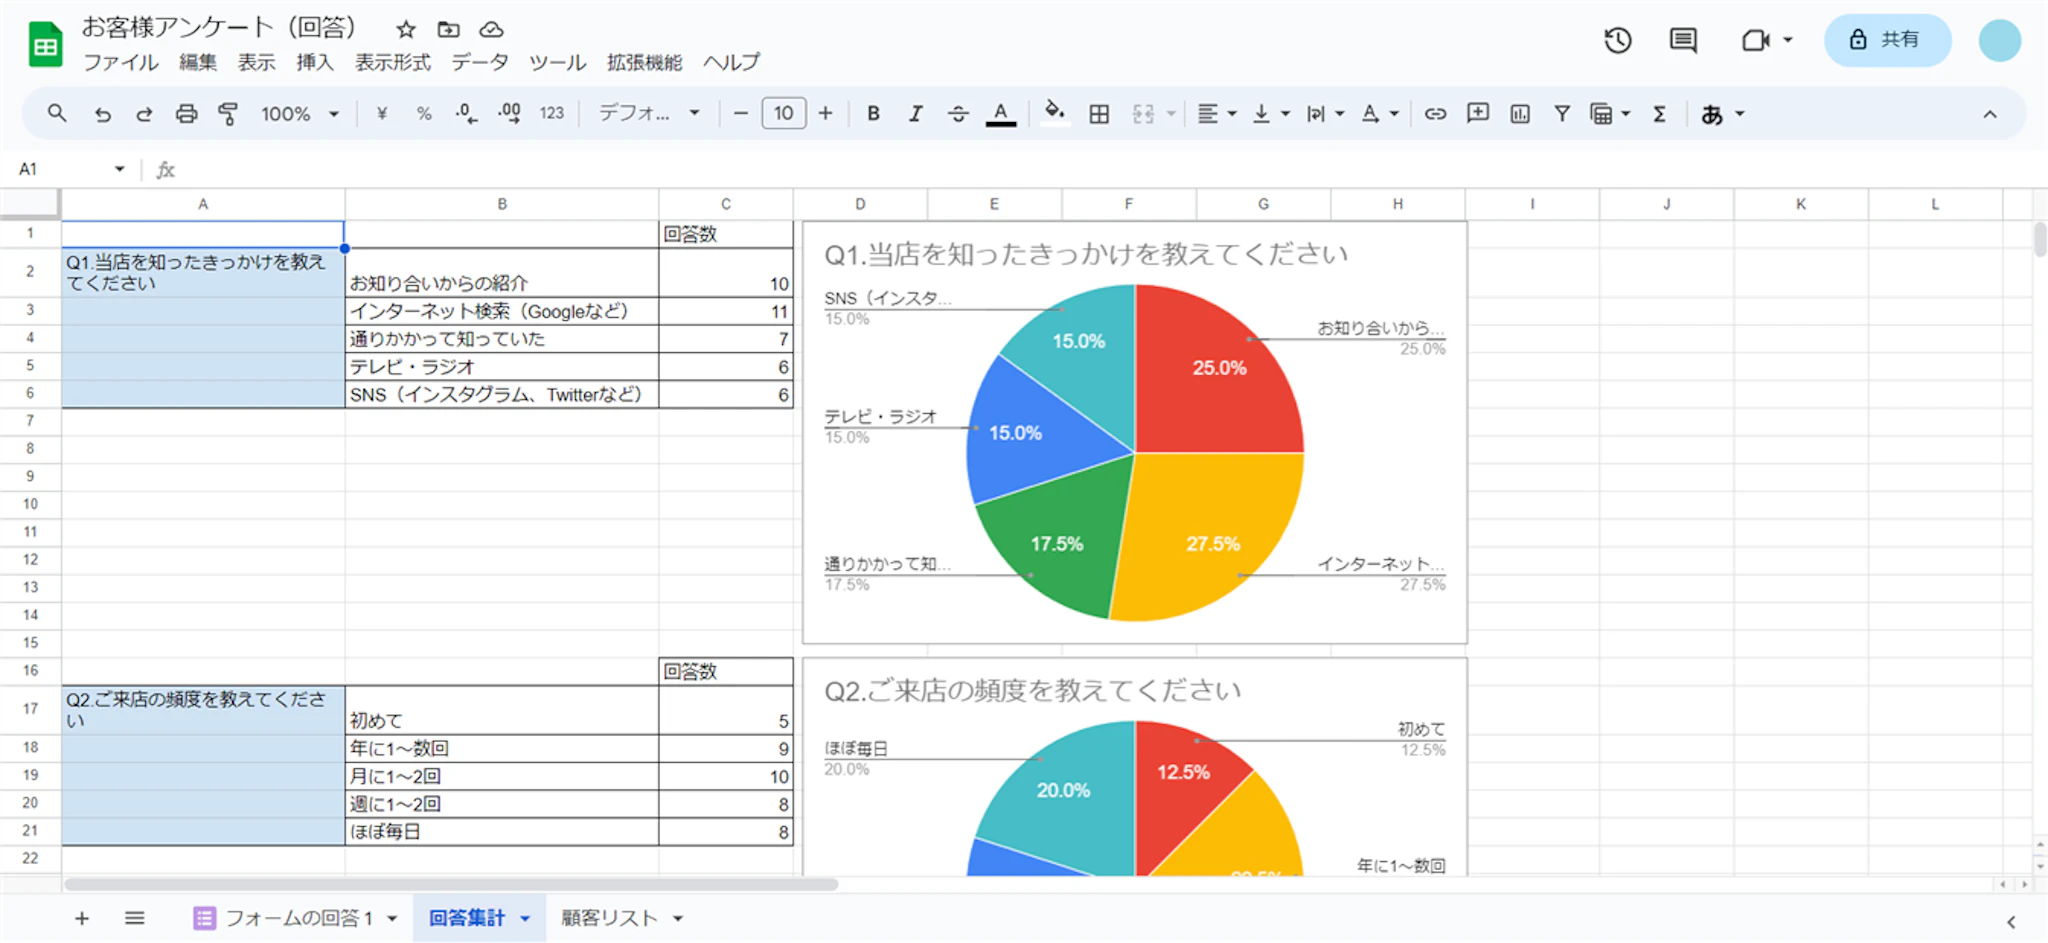The image size is (2048, 943).
Task: Expand the zoom level 100% dropdown
Action: [300, 114]
